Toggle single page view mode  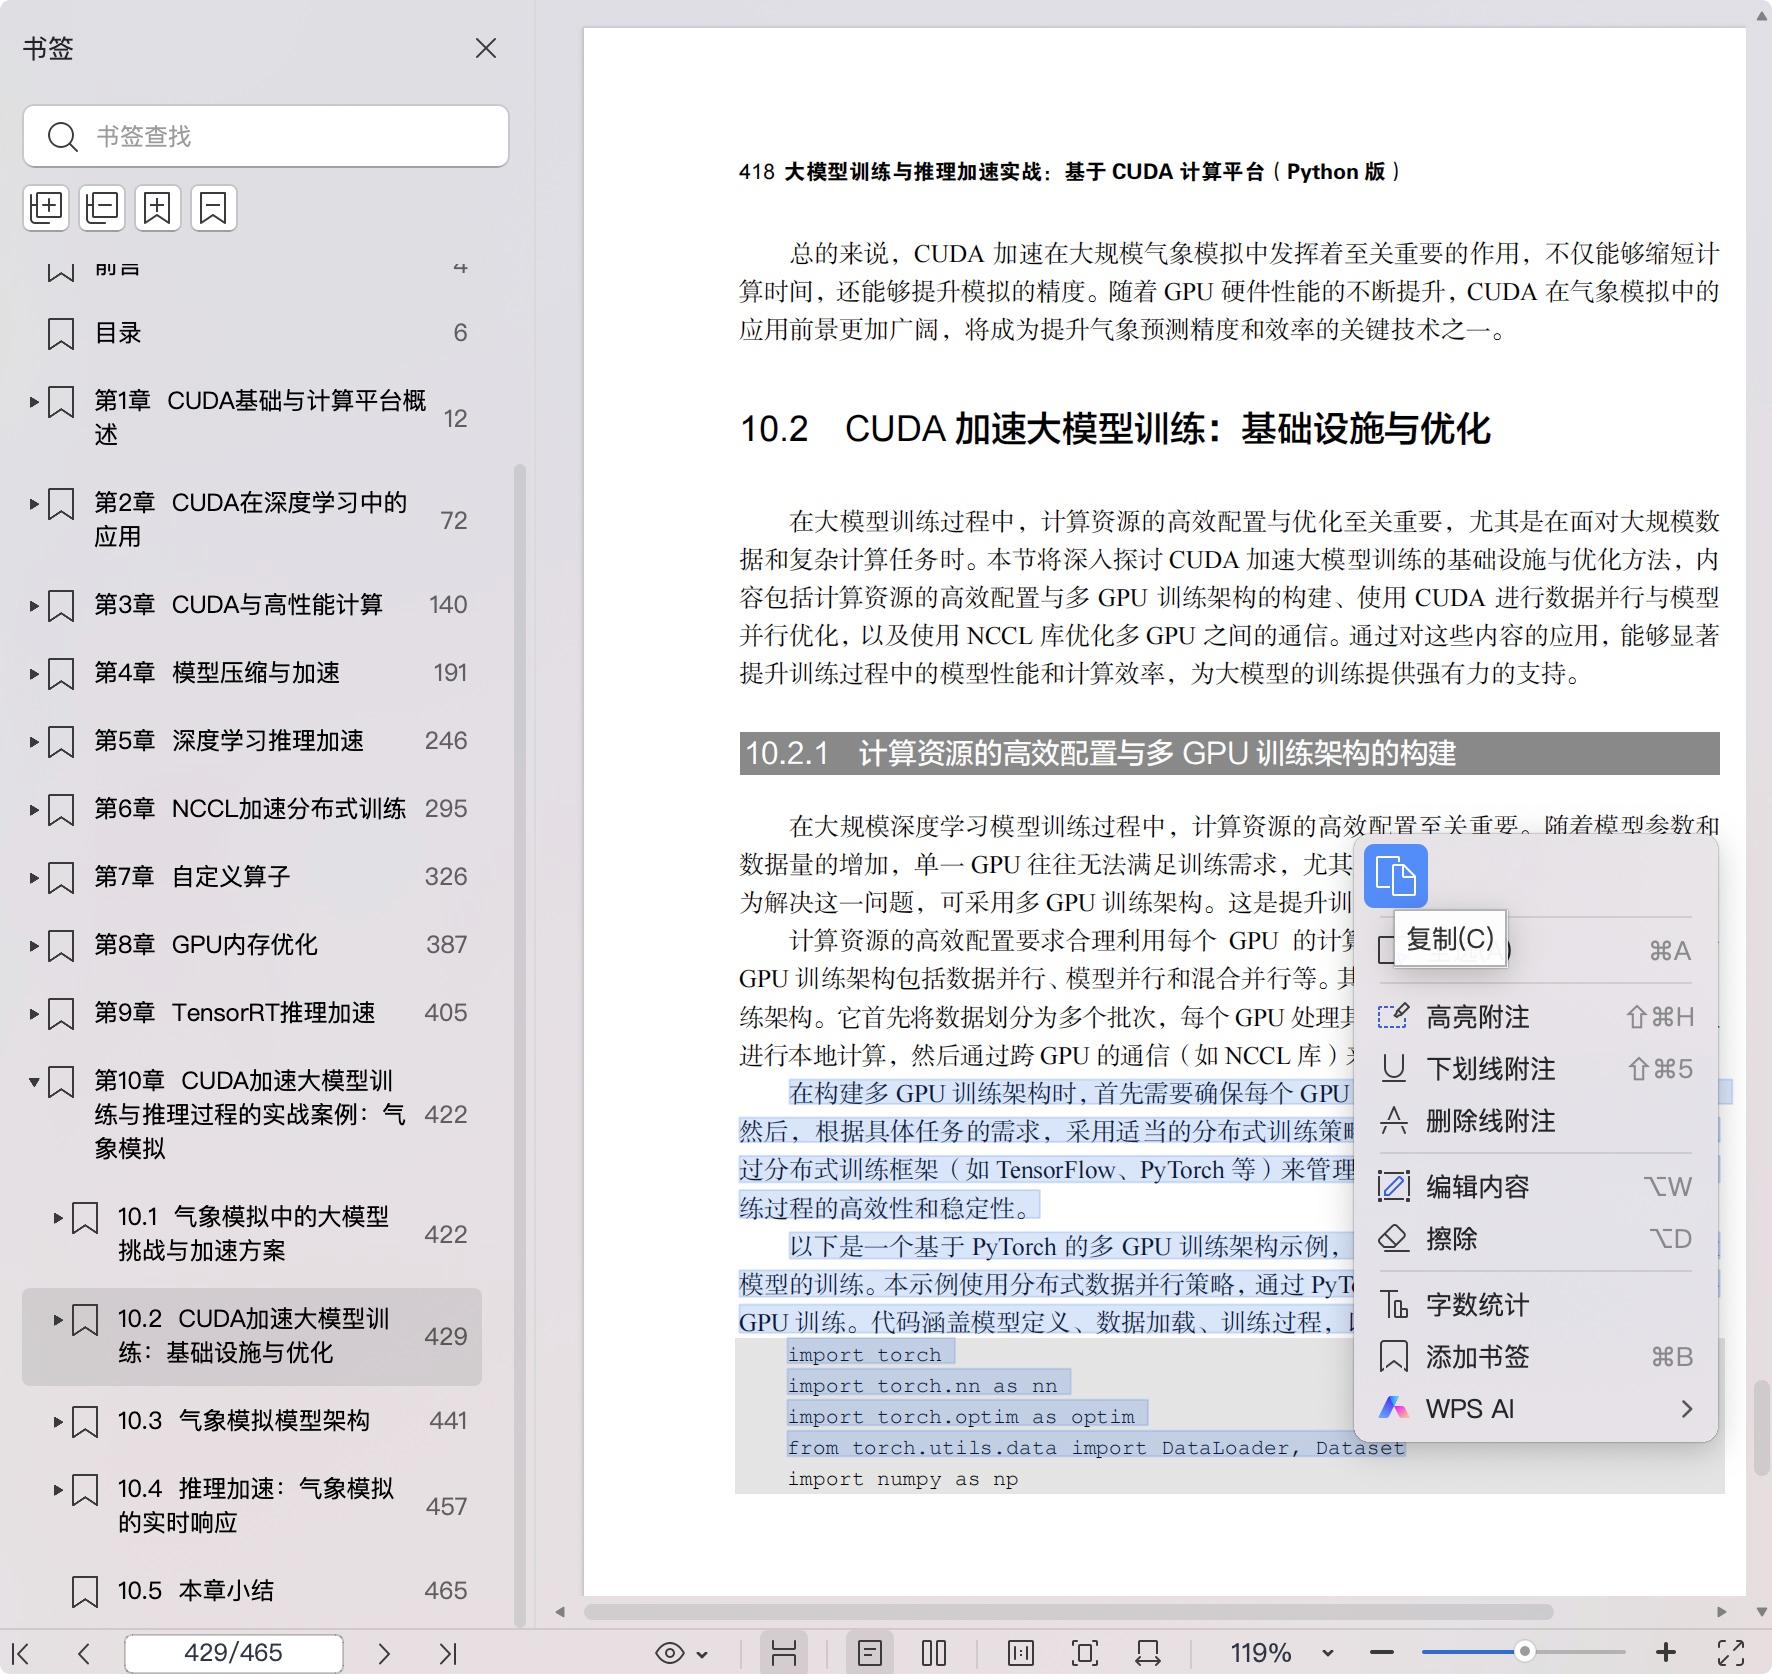[869, 1653]
